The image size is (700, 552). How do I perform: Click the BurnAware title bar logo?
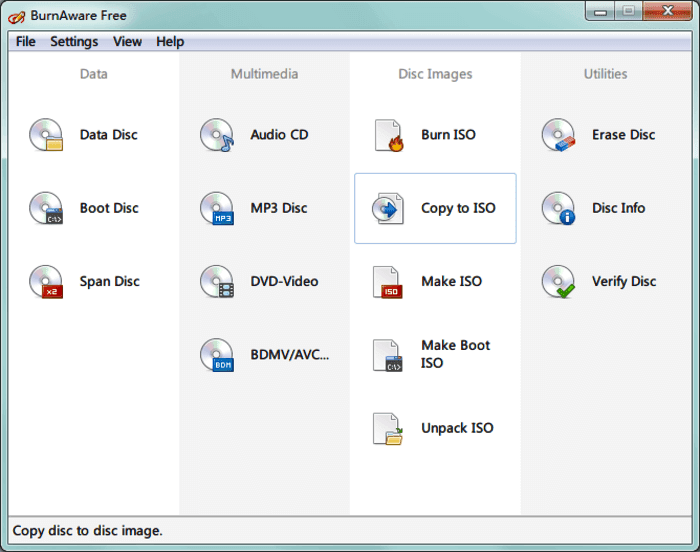point(17,17)
